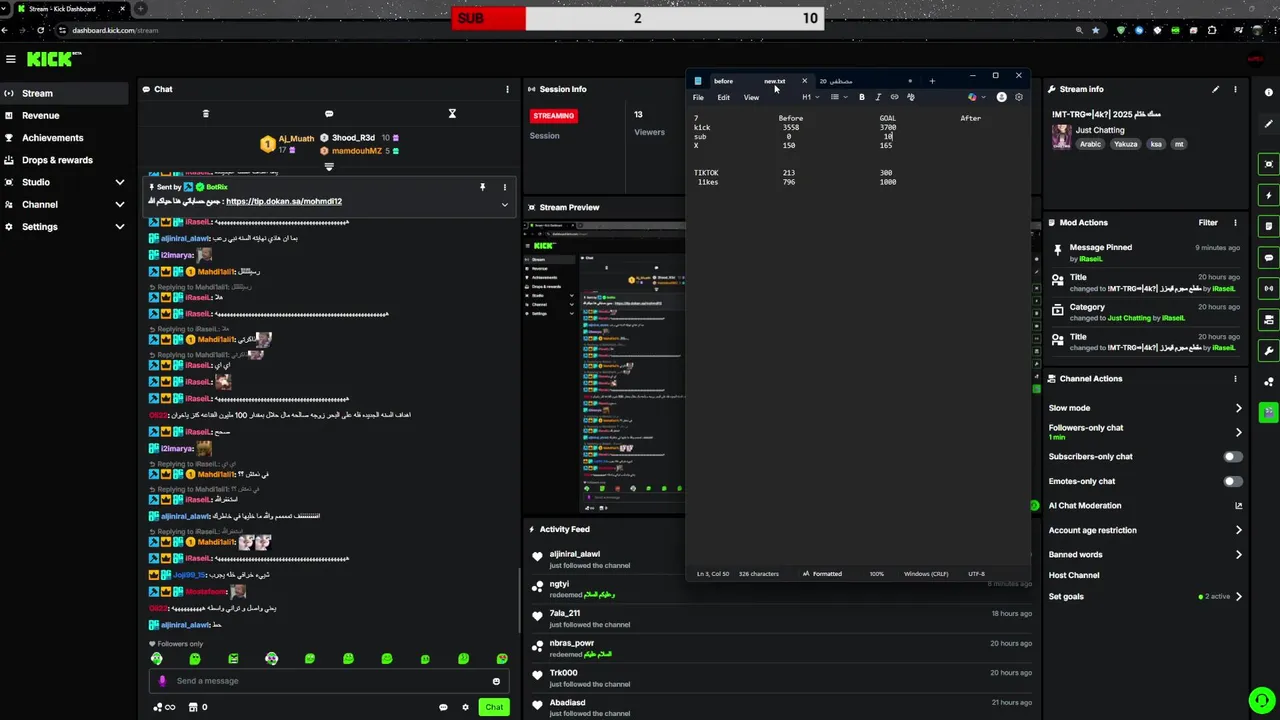
Task: Click the lightning bolt icon in right rail
Action: [x=1269, y=195]
